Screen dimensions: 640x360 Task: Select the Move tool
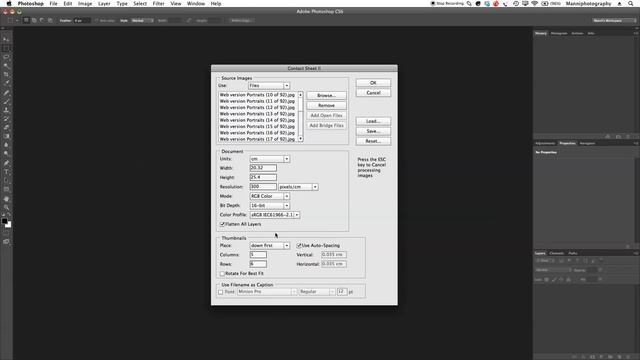6,39
